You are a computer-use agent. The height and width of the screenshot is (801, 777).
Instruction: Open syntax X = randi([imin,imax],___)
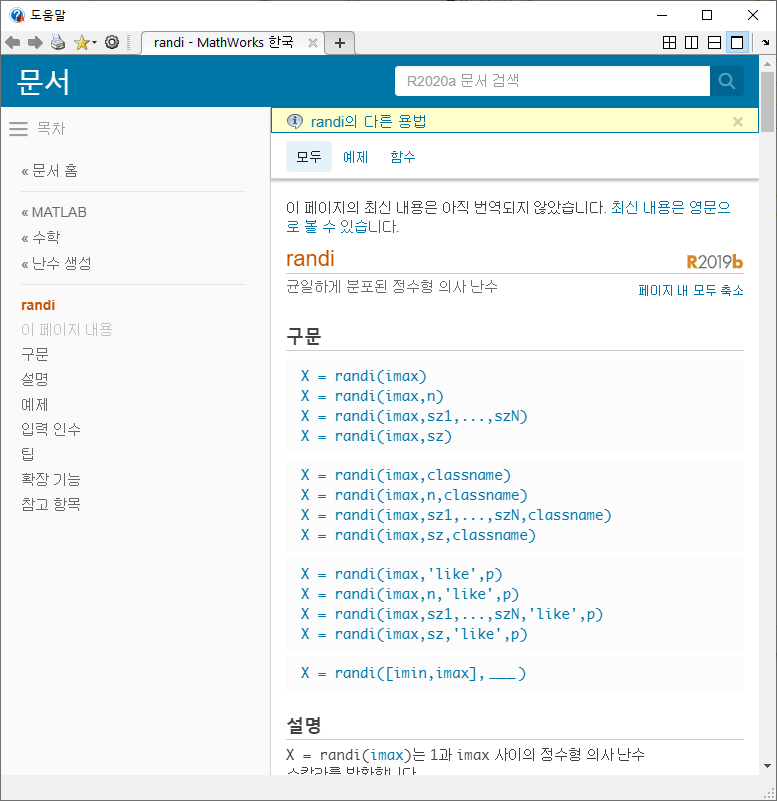pyautogui.click(x=413, y=674)
